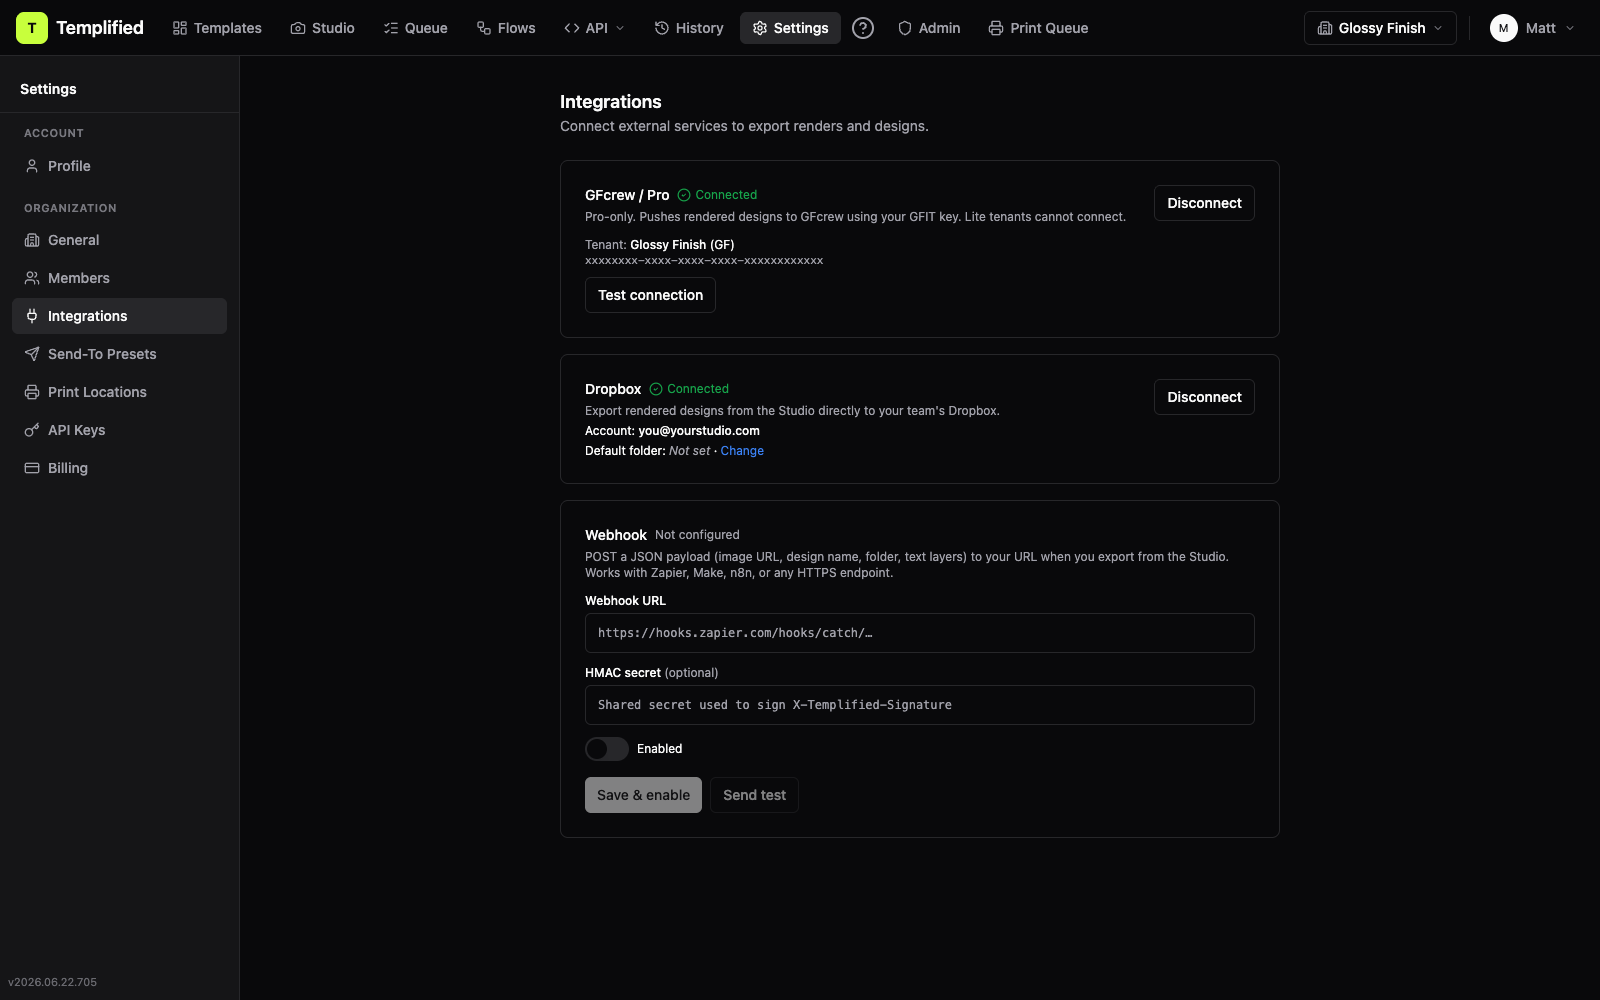Select Members in settings sidebar
The width and height of the screenshot is (1600, 1000).
[x=119, y=278]
